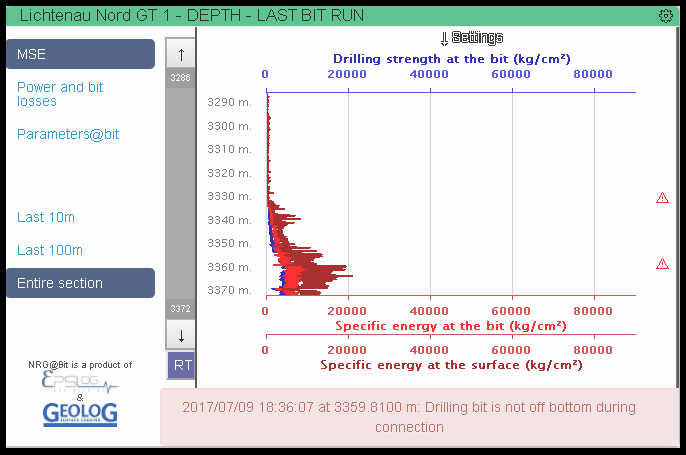Click the 3370 m. depth label
686x455 pixels.
(x=230, y=290)
